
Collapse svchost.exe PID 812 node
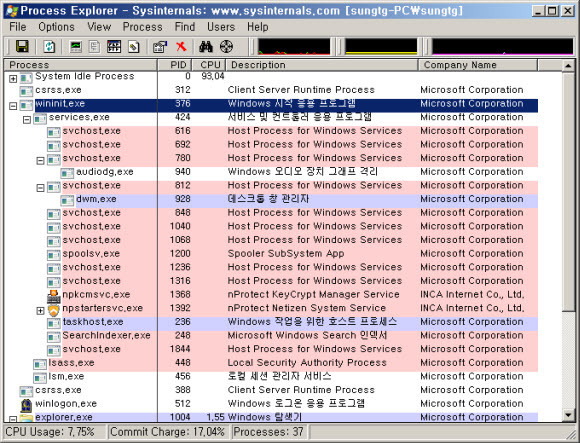(x=40, y=188)
